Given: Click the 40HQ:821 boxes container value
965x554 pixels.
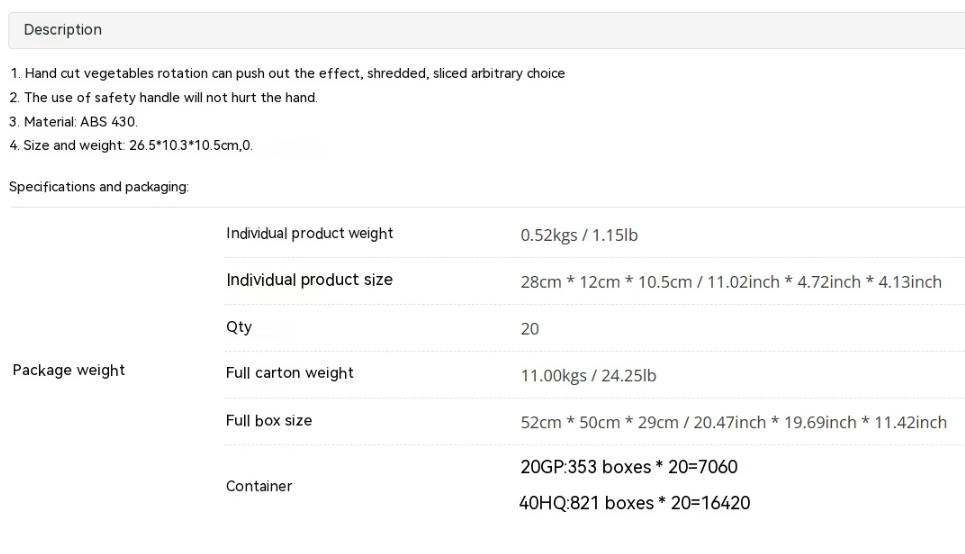Looking at the screenshot, I should coord(634,503).
